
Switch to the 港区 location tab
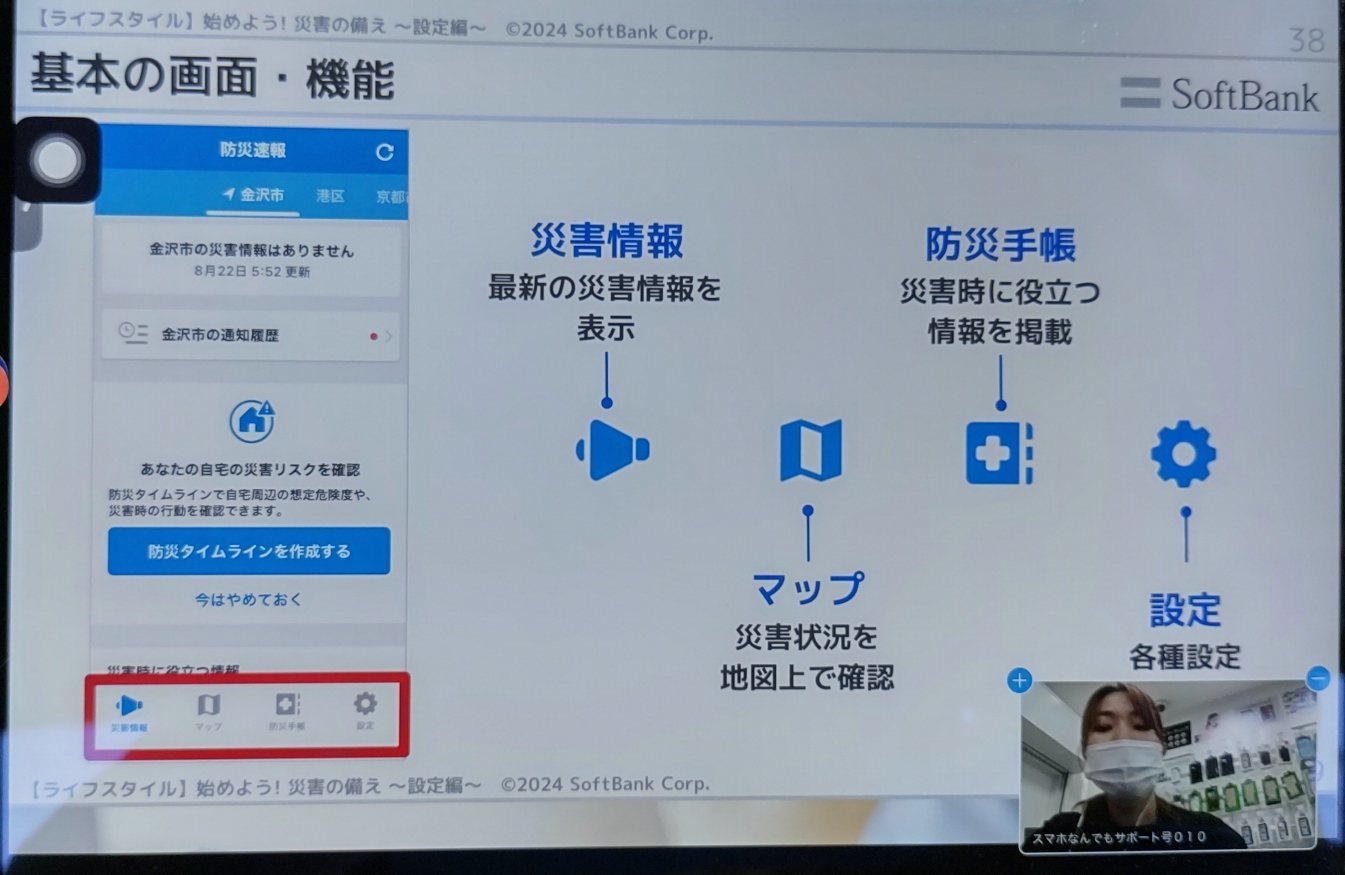[x=330, y=196]
